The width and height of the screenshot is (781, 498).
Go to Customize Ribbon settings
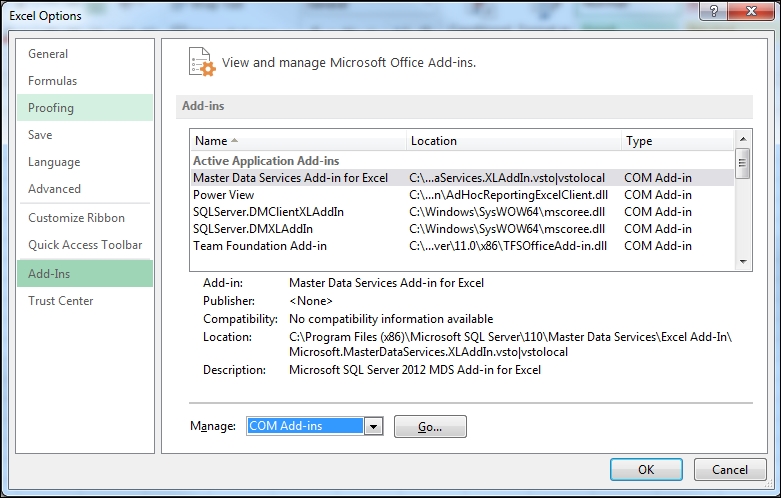click(85, 218)
